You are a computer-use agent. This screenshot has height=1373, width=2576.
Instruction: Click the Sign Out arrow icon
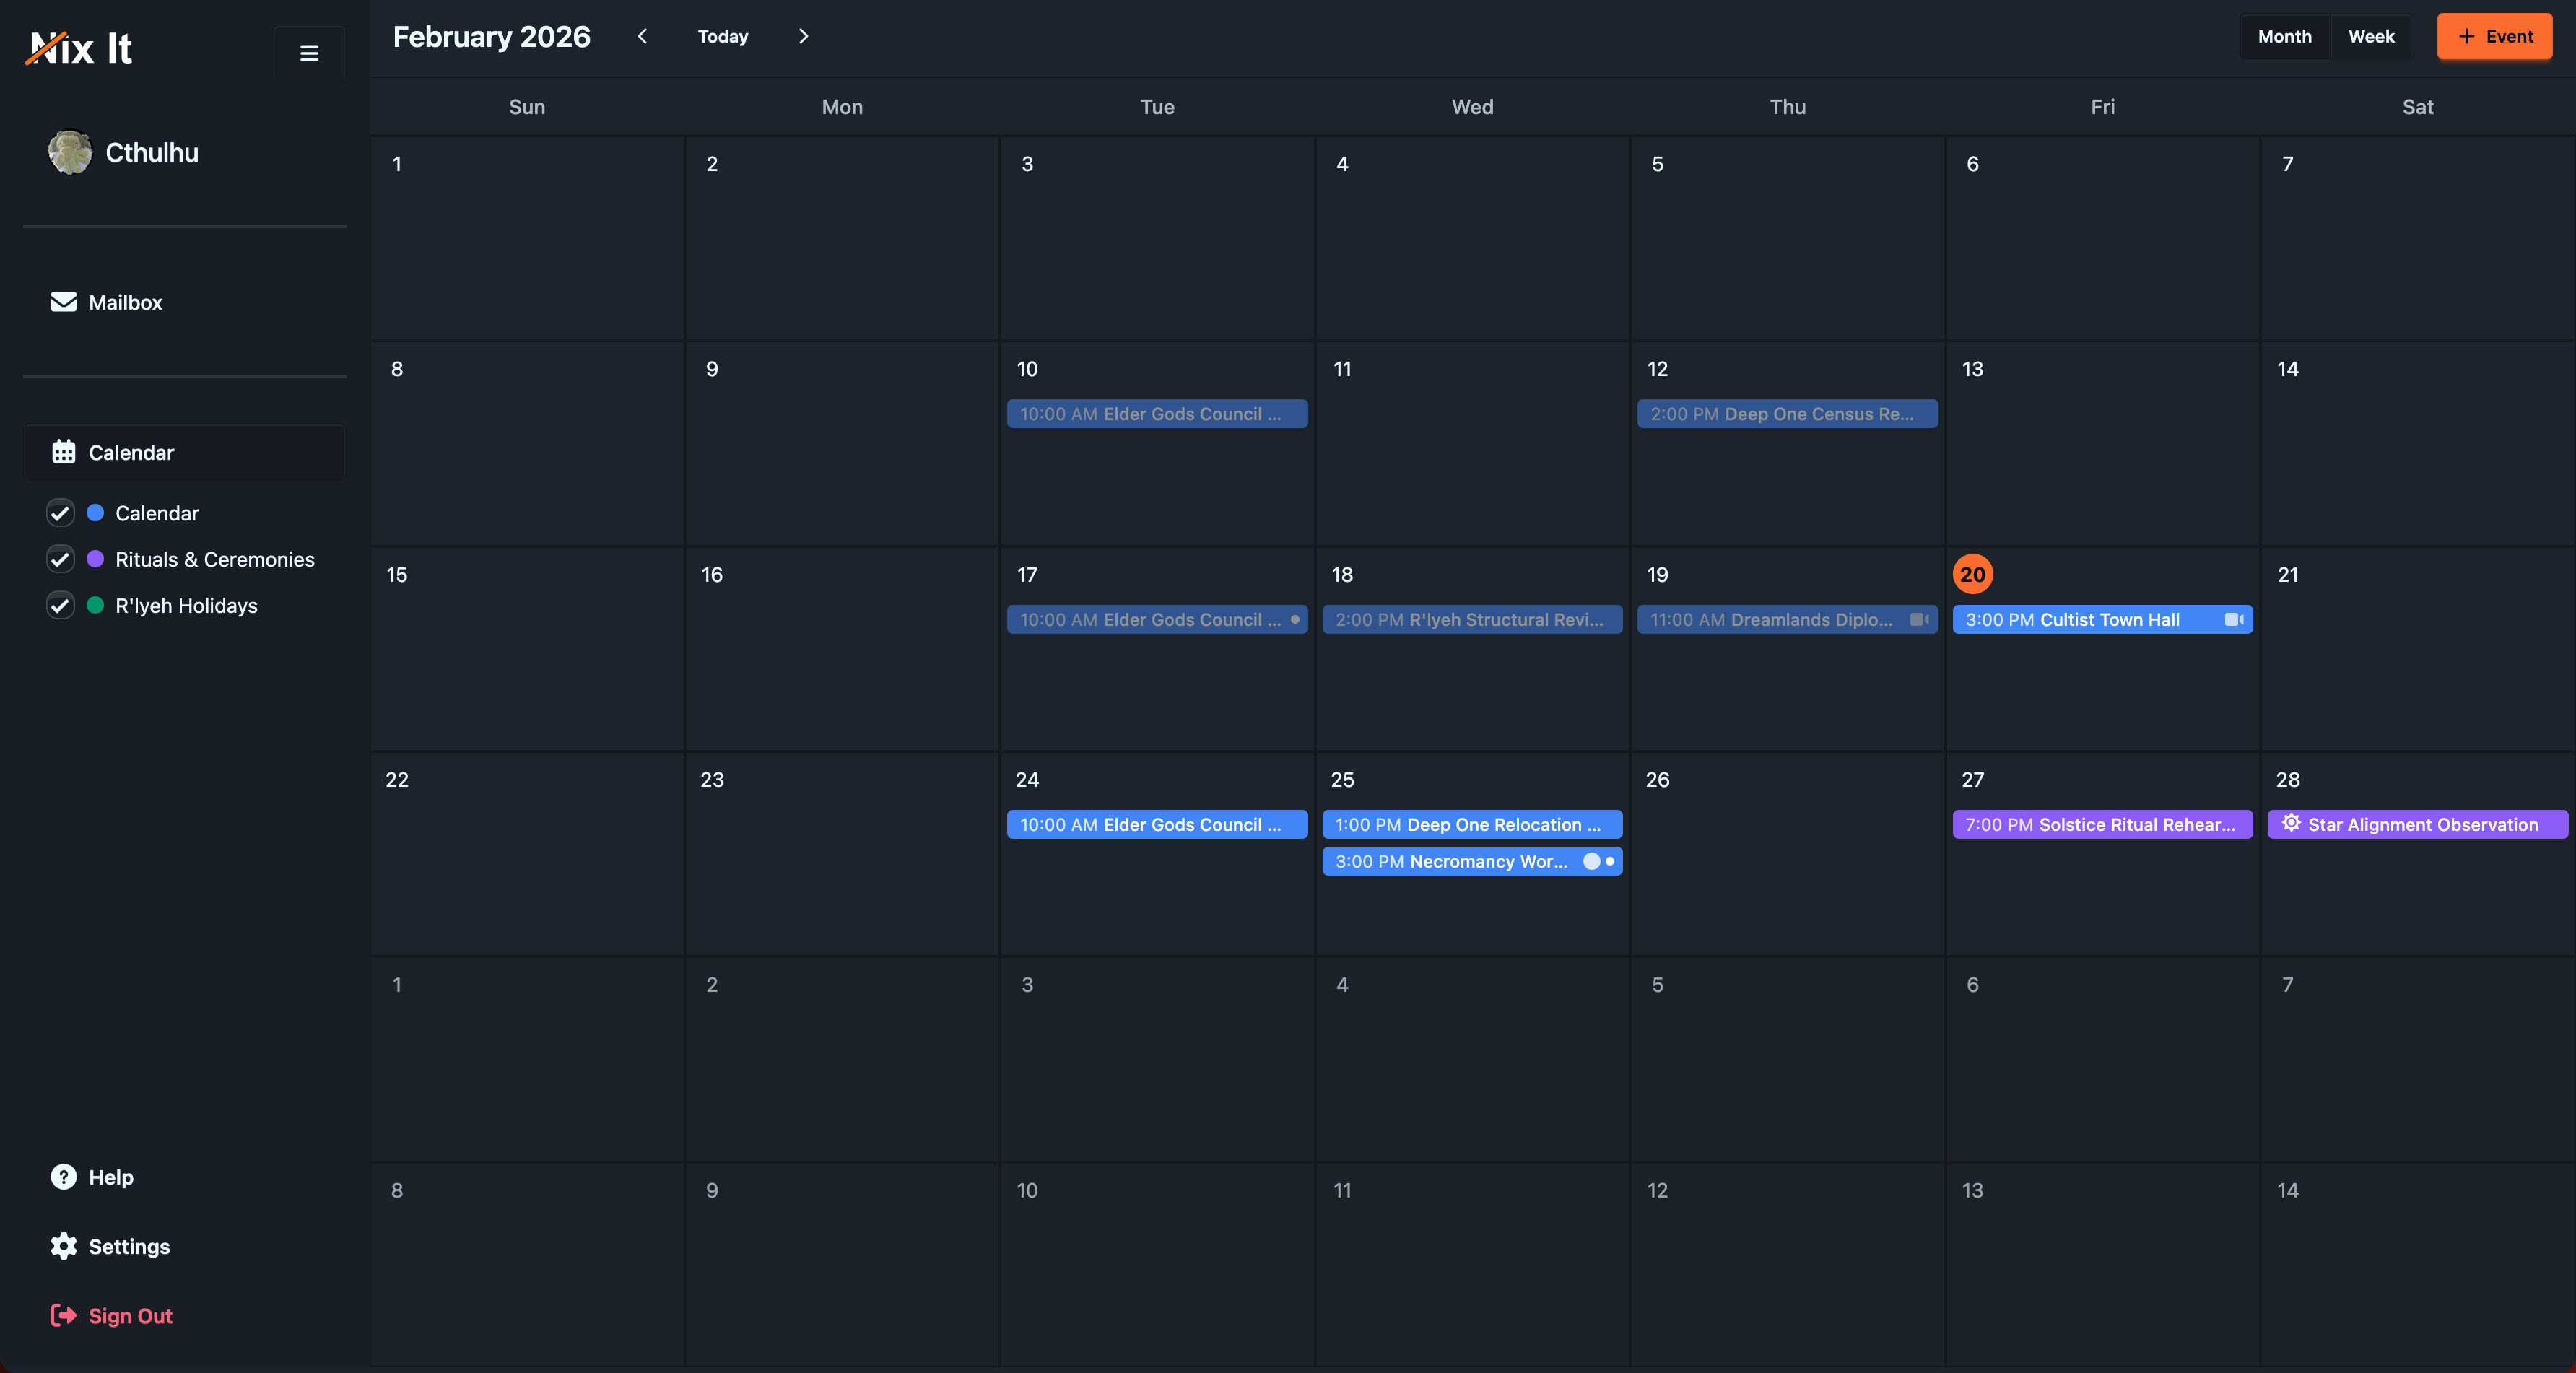[62, 1315]
